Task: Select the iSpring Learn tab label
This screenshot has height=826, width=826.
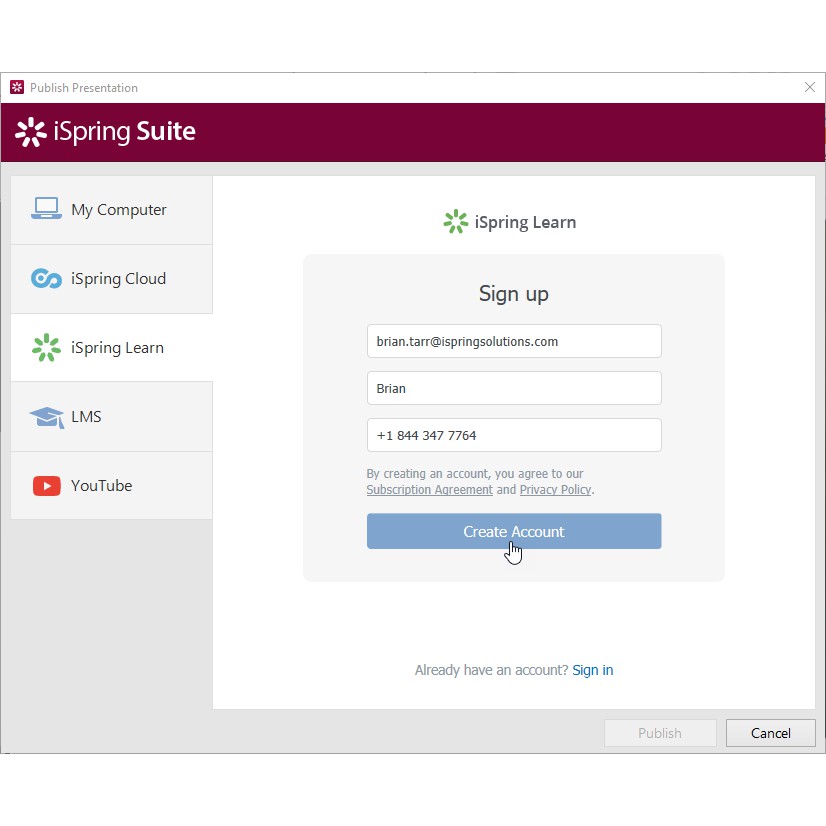Action: (117, 348)
